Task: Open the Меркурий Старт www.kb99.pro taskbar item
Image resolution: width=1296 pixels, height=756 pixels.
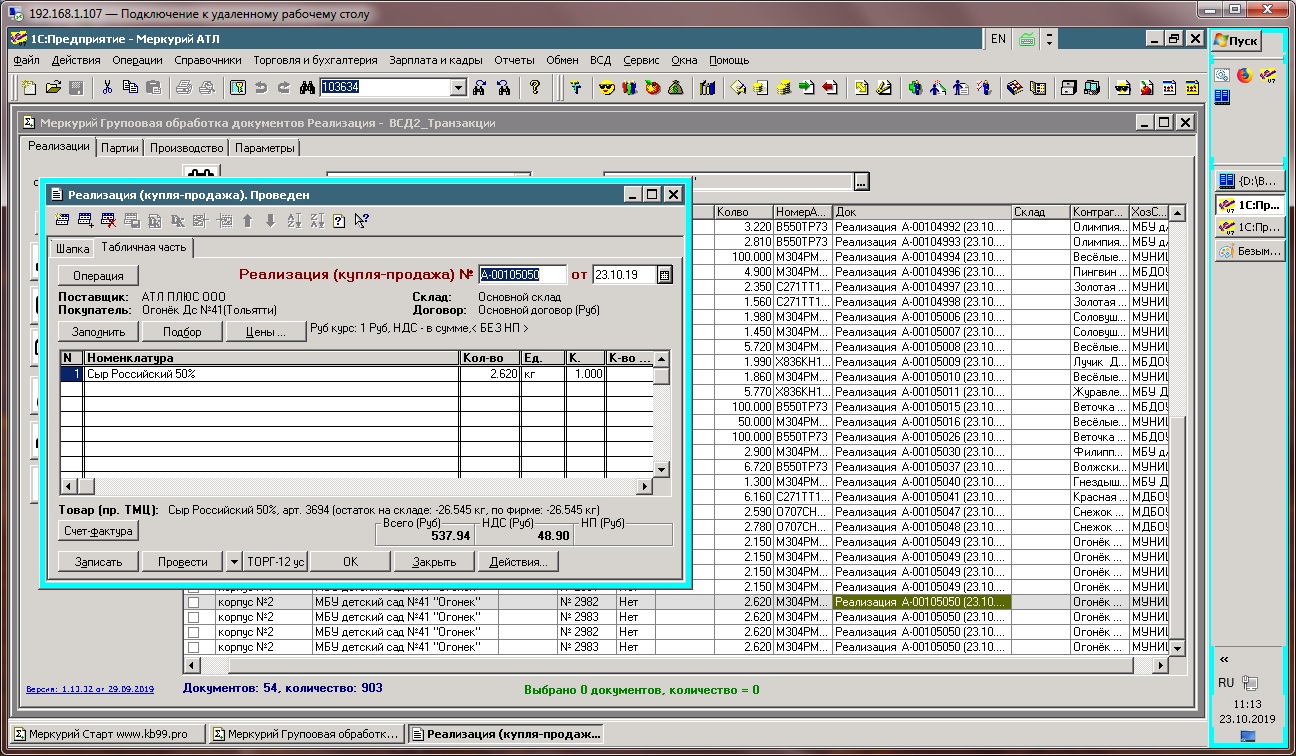Action: pyautogui.click(x=107, y=734)
